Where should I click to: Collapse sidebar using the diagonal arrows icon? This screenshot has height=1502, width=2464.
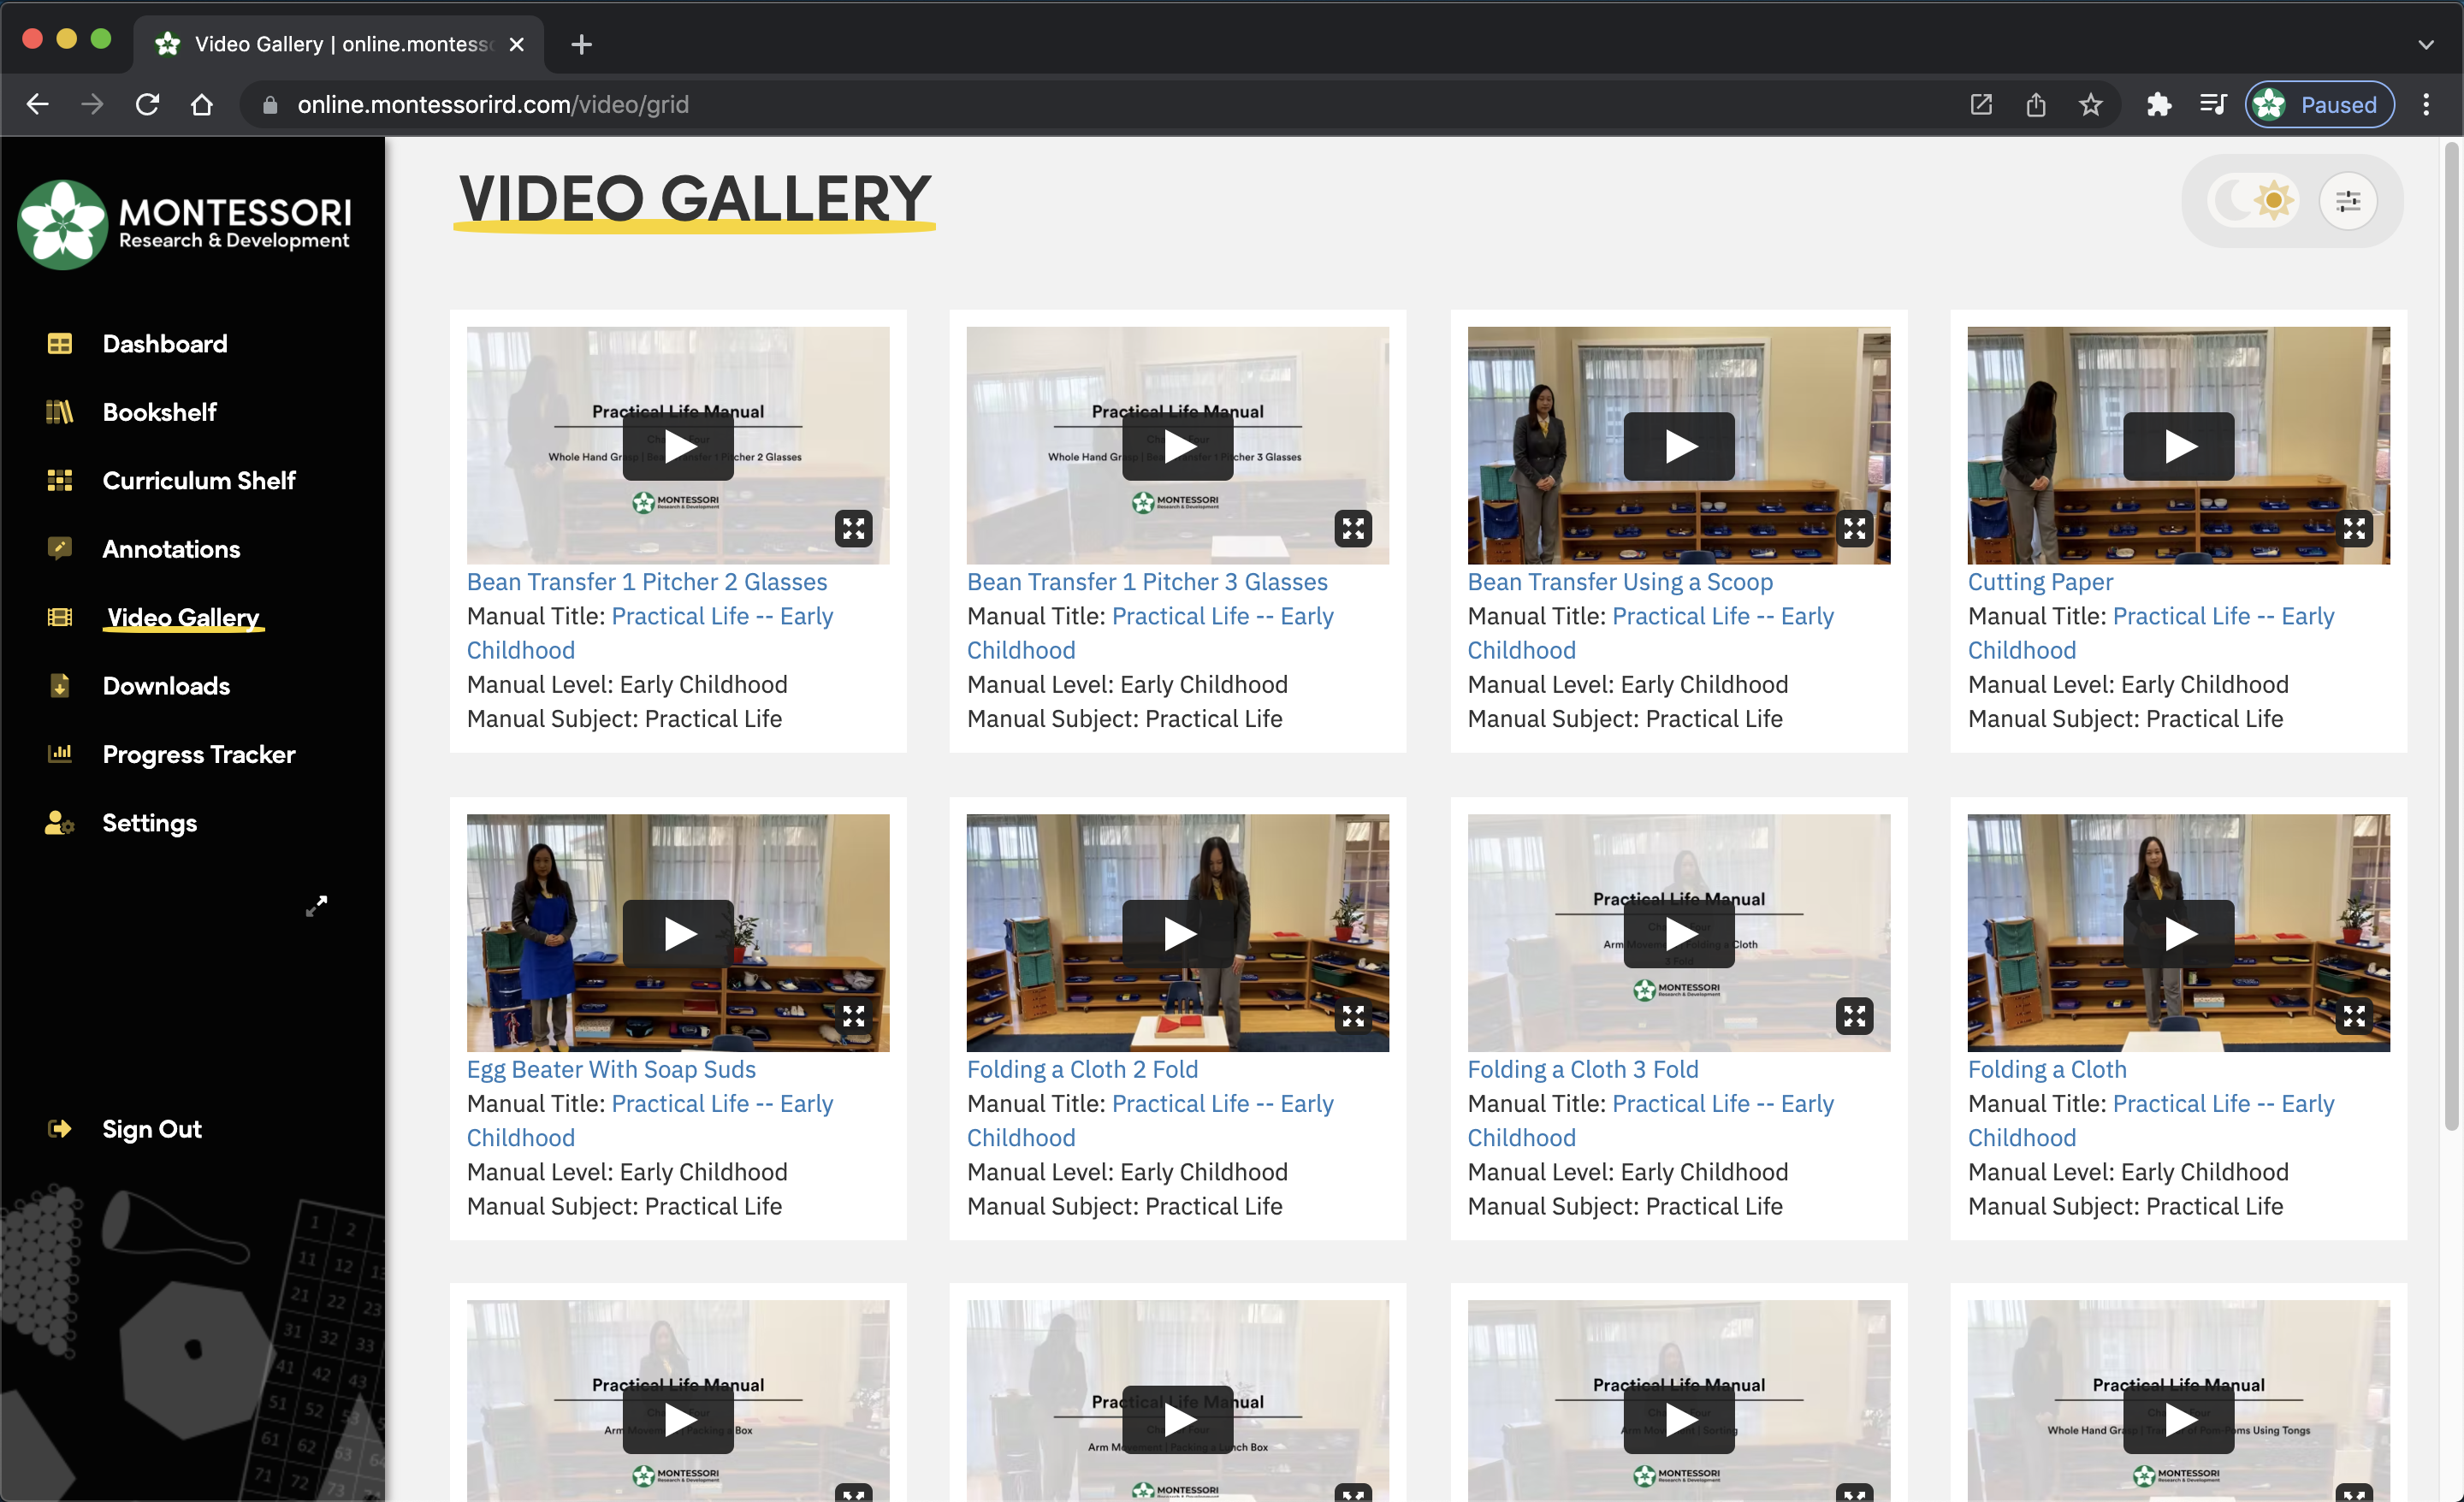[x=316, y=906]
